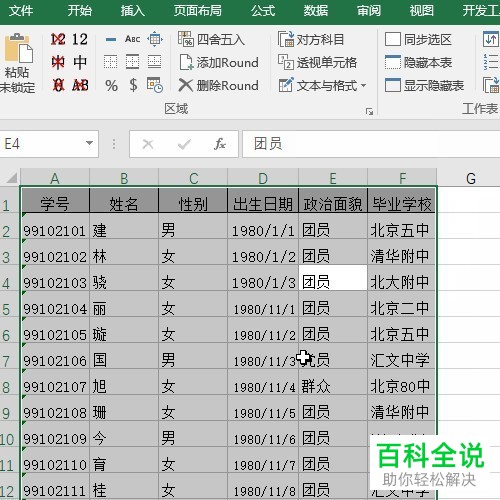
Task: Click the percent sign icon
Action: [111, 86]
